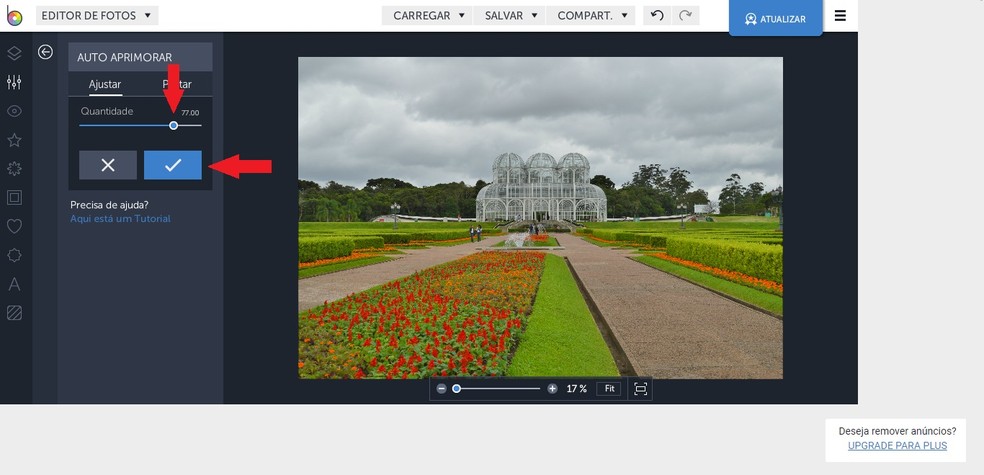
Task: Apply changes with the blue checkmark button
Action: point(173,165)
